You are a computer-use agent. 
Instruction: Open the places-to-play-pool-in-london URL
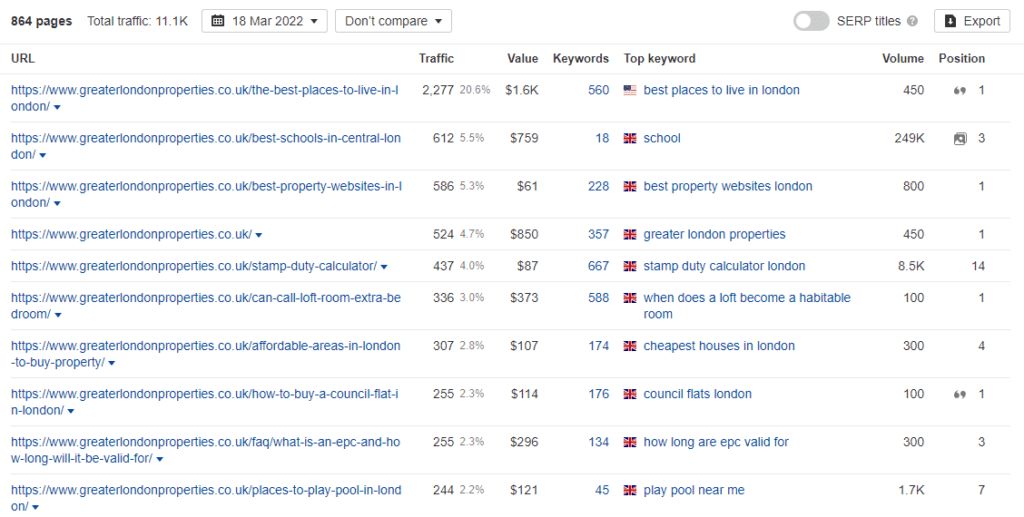206,498
